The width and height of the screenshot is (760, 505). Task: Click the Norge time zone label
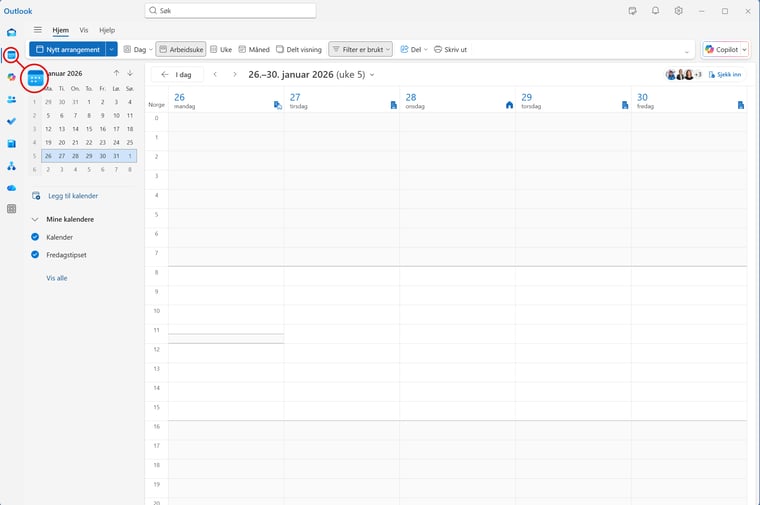click(156, 105)
